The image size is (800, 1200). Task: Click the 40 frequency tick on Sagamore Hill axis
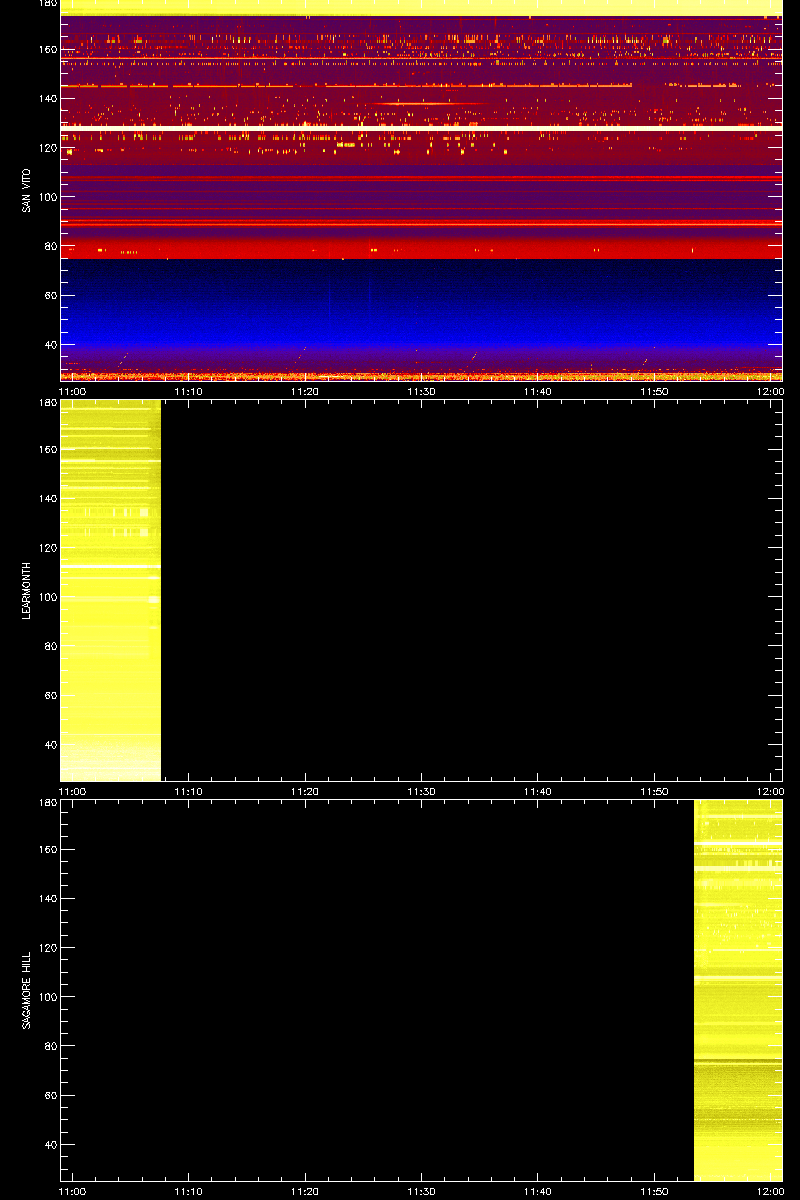[49, 1144]
